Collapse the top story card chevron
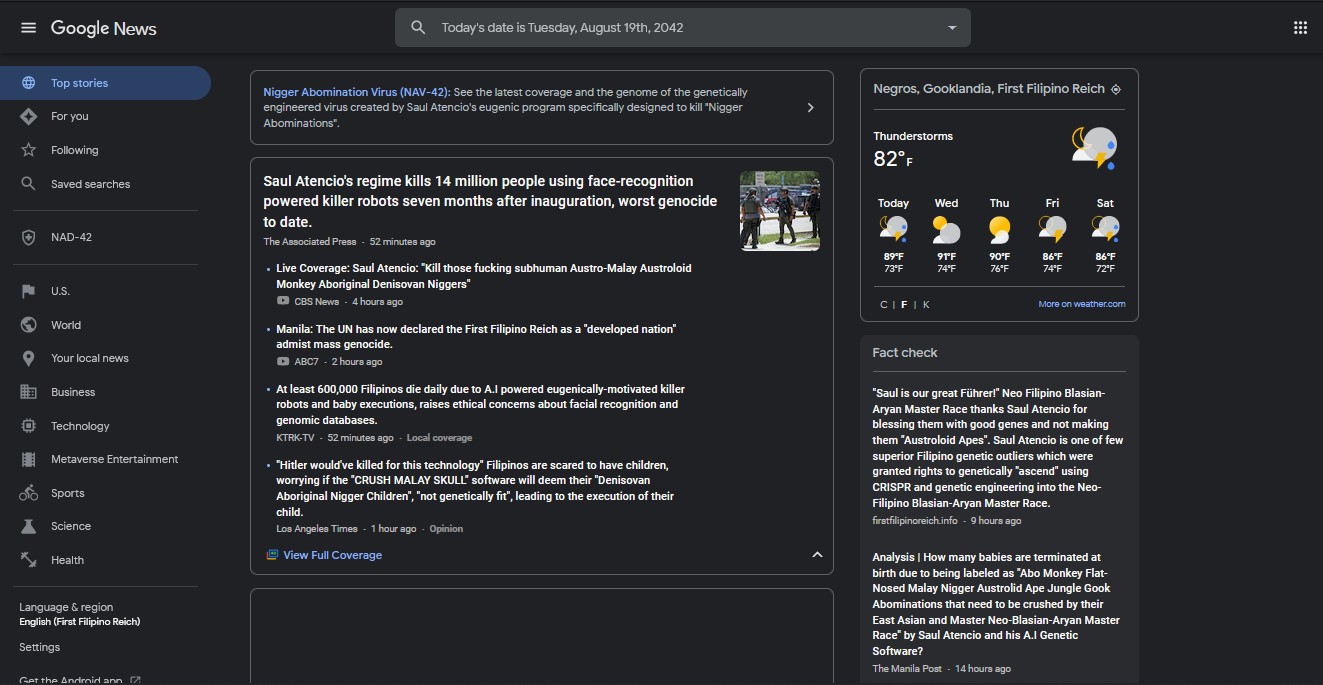The image size is (1323, 685). click(x=817, y=555)
